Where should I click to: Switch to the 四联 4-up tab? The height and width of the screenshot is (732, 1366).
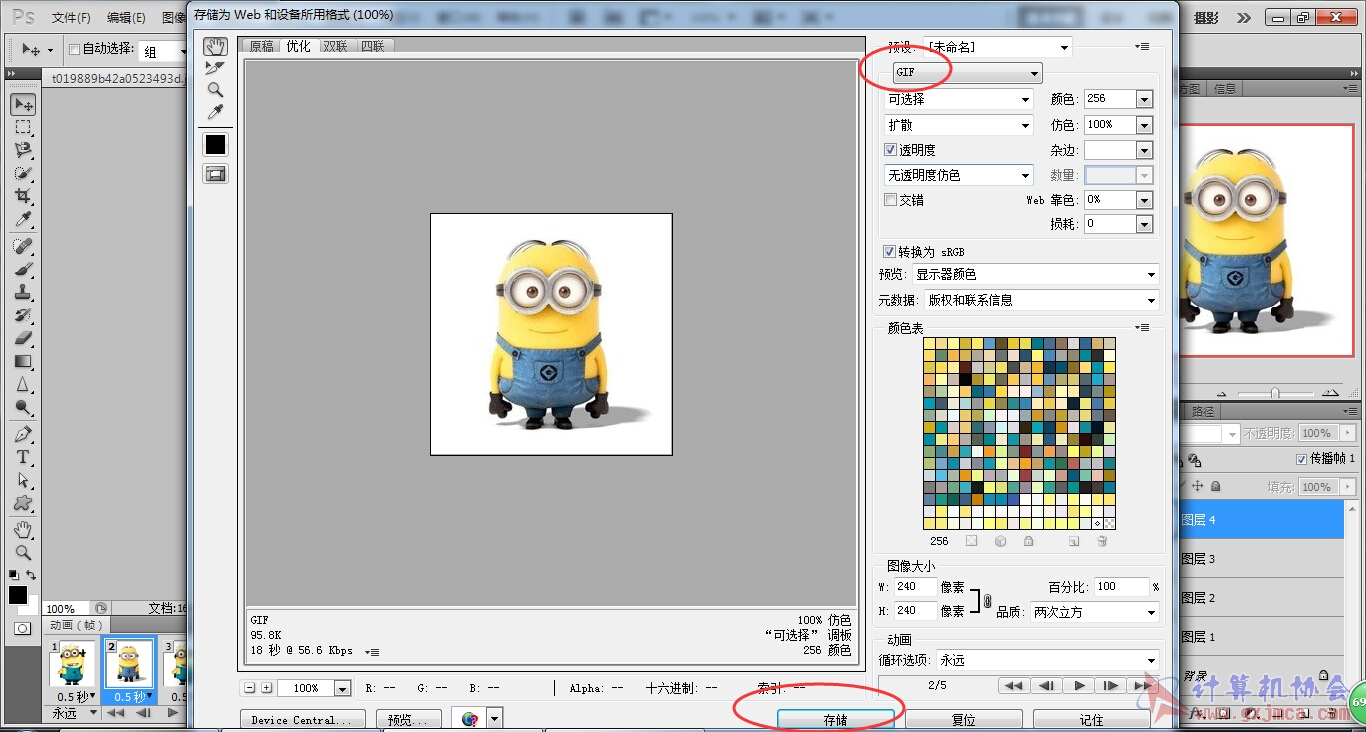(373, 46)
